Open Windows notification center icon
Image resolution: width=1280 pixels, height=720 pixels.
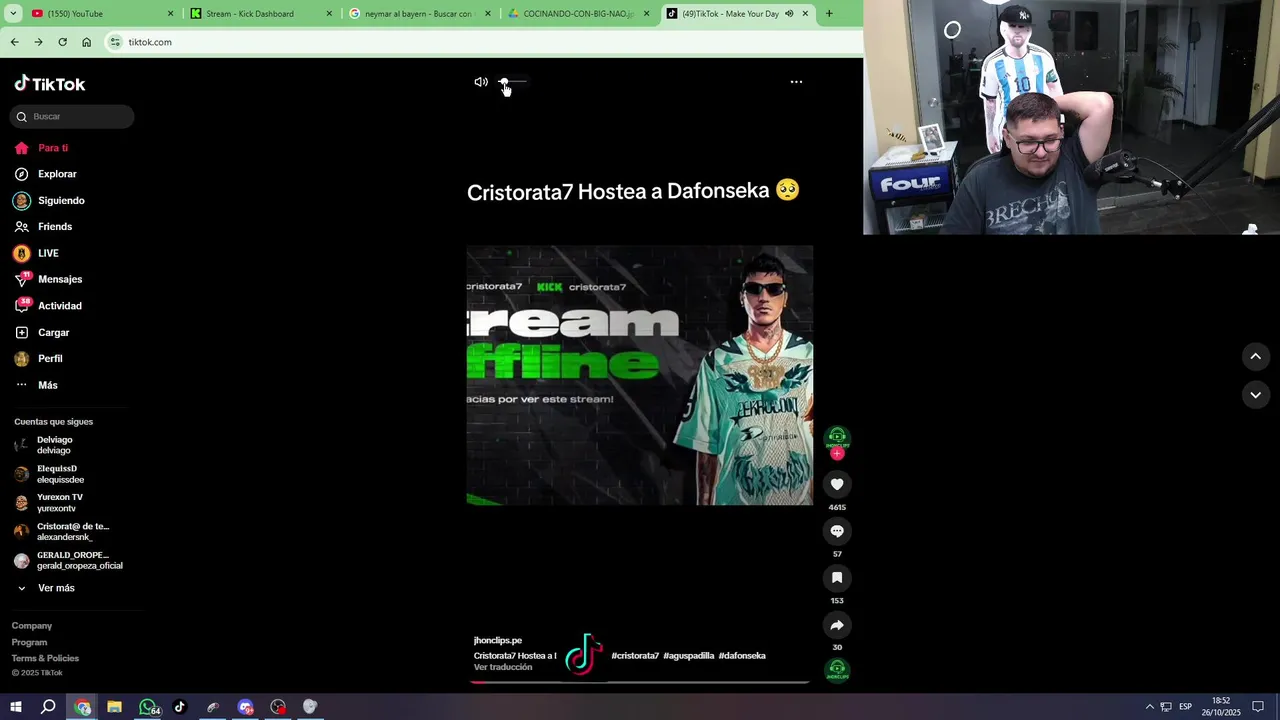[1258, 707]
